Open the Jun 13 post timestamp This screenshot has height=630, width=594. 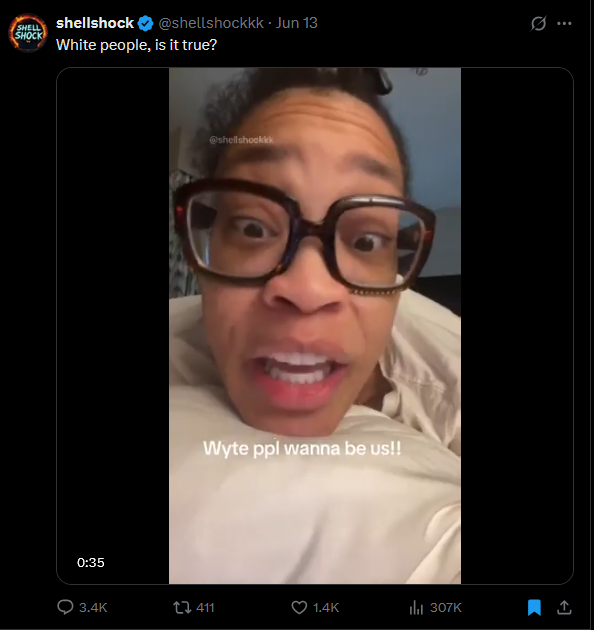click(297, 23)
